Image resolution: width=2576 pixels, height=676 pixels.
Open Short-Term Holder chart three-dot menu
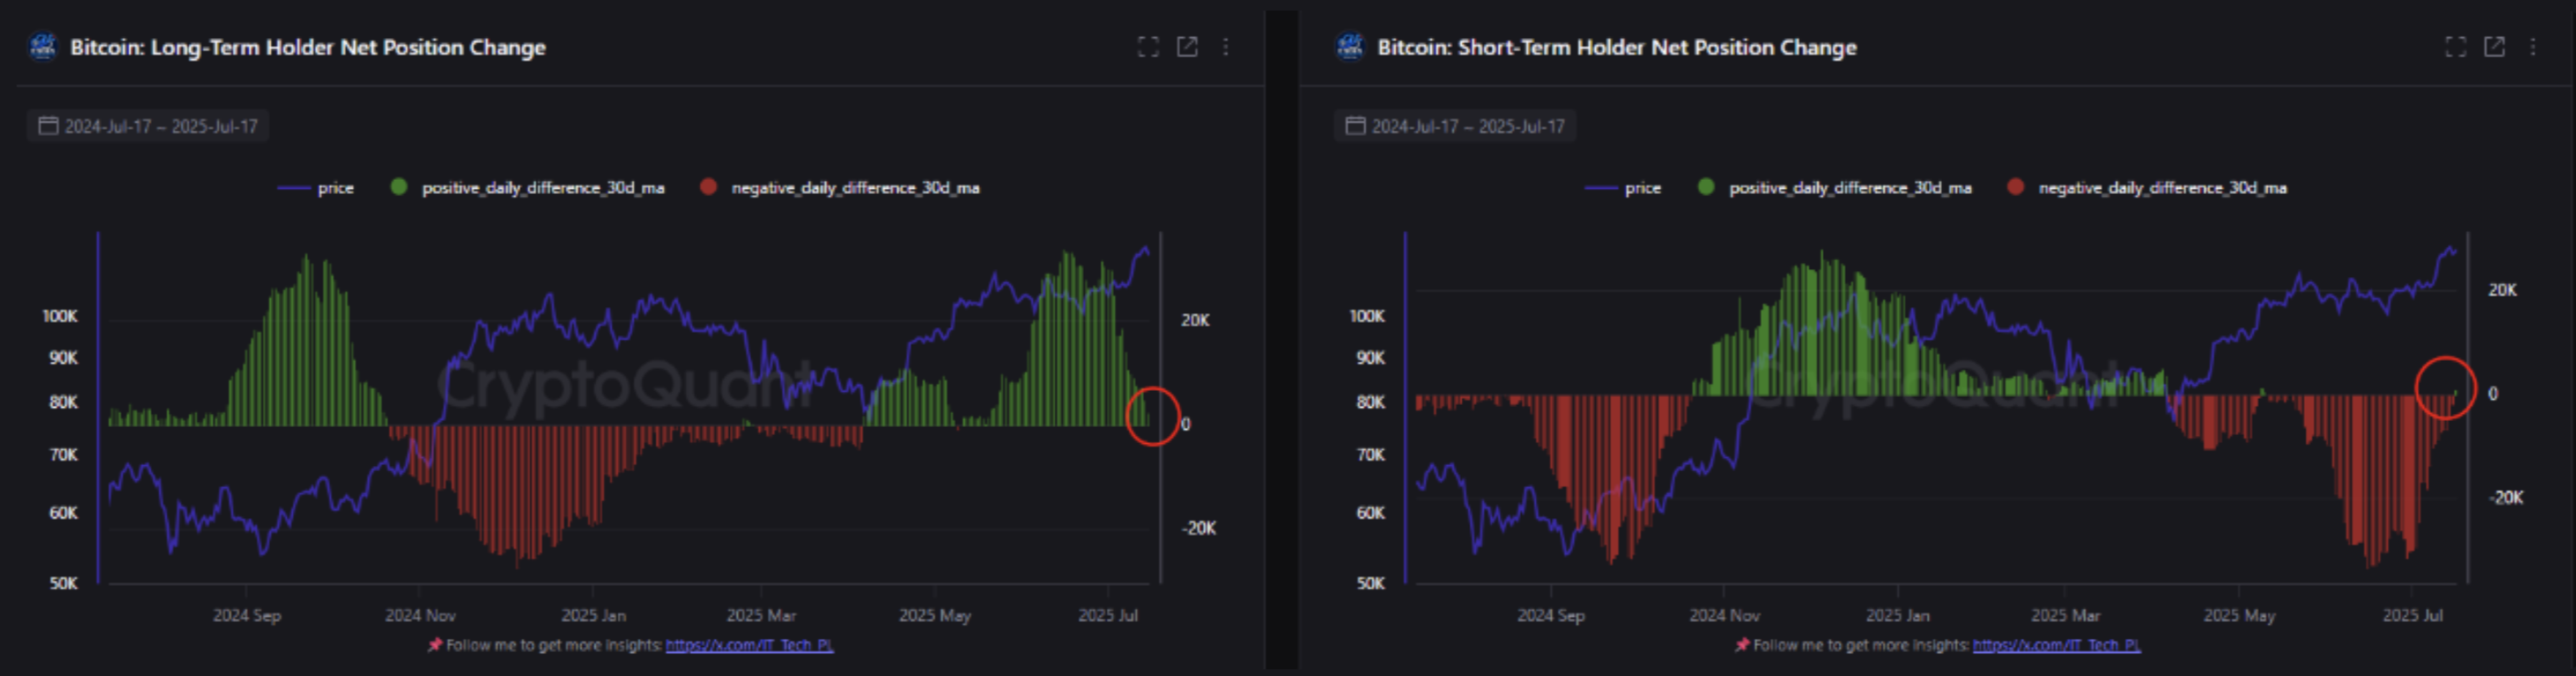tap(2533, 47)
